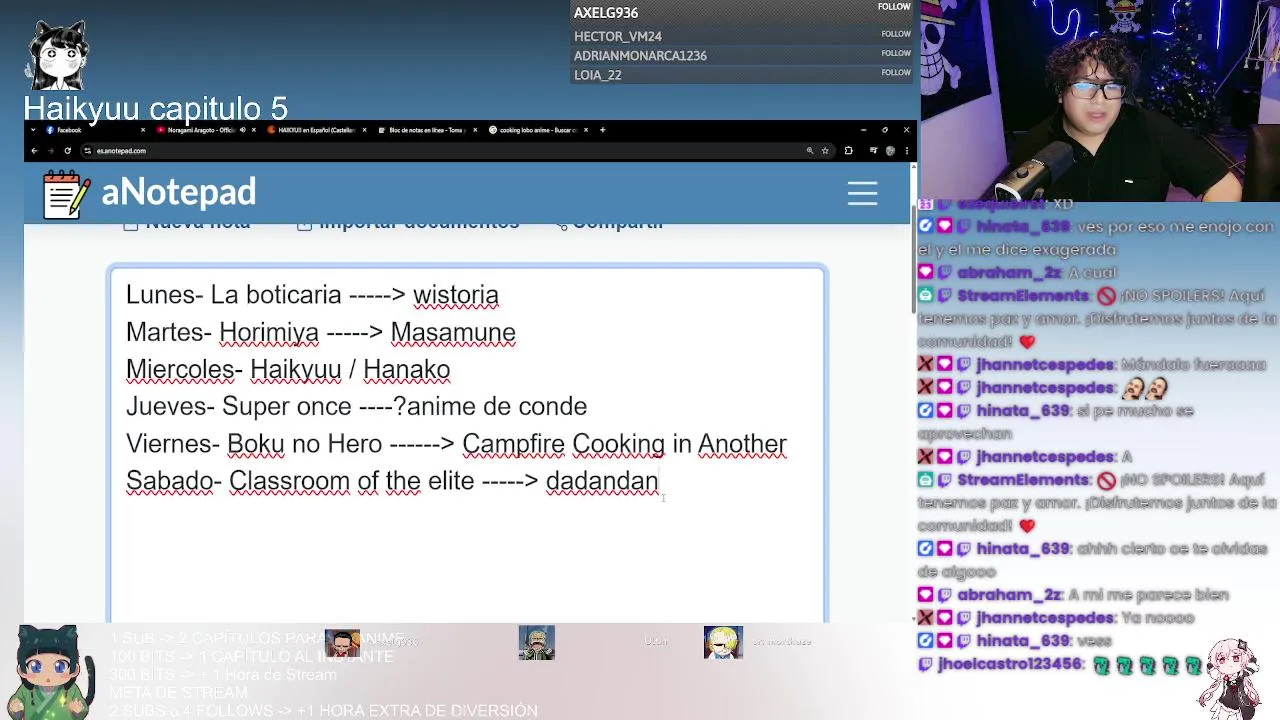Click on 'Masamune' in the Martes line
This screenshot has width=1280, height=720.
[453, 332]
